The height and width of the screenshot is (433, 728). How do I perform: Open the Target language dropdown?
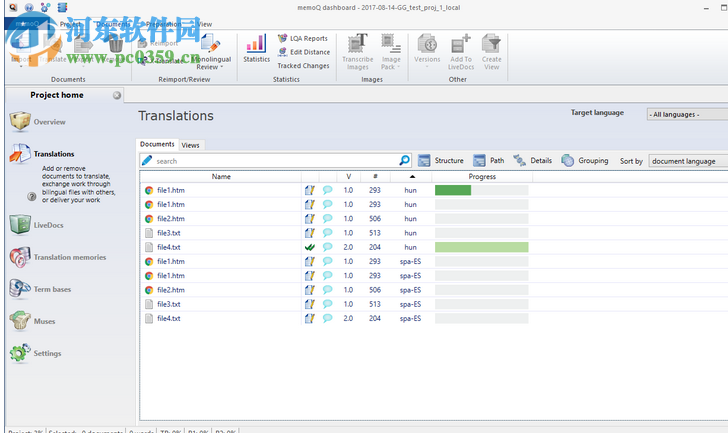(x=687, y=114)
